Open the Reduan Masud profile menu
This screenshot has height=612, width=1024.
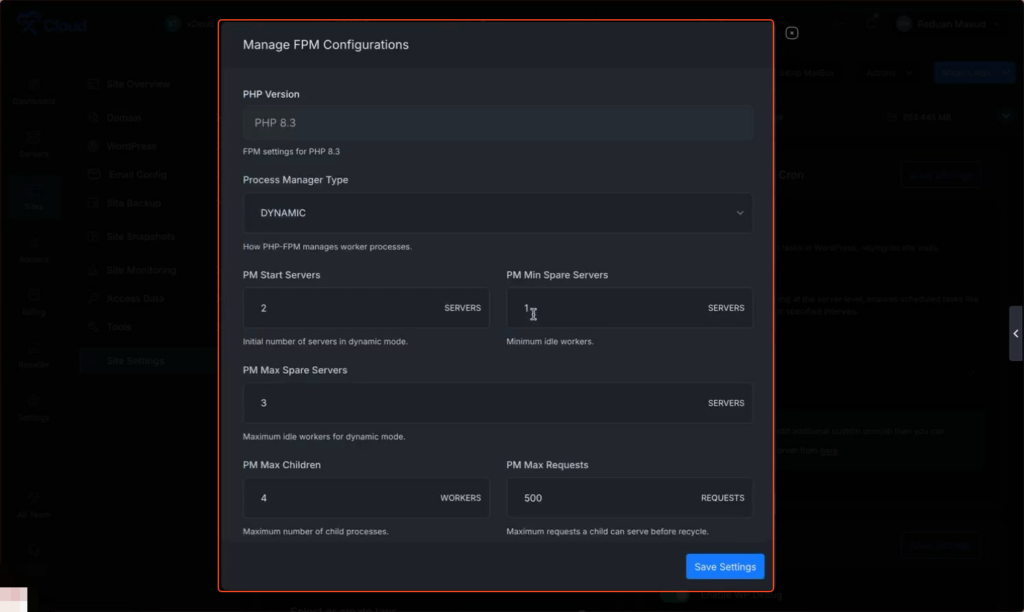pos(948,24)
